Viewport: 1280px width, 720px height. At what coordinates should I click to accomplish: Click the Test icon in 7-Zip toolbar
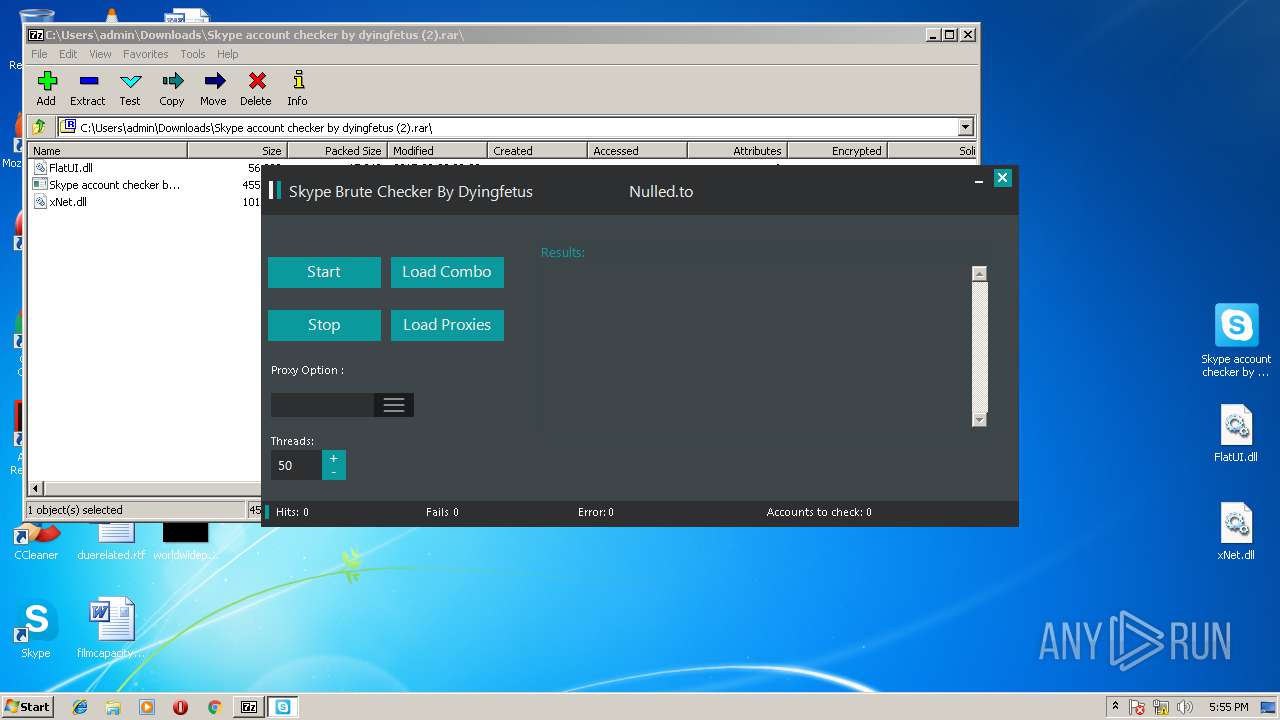tap(130, 81)
